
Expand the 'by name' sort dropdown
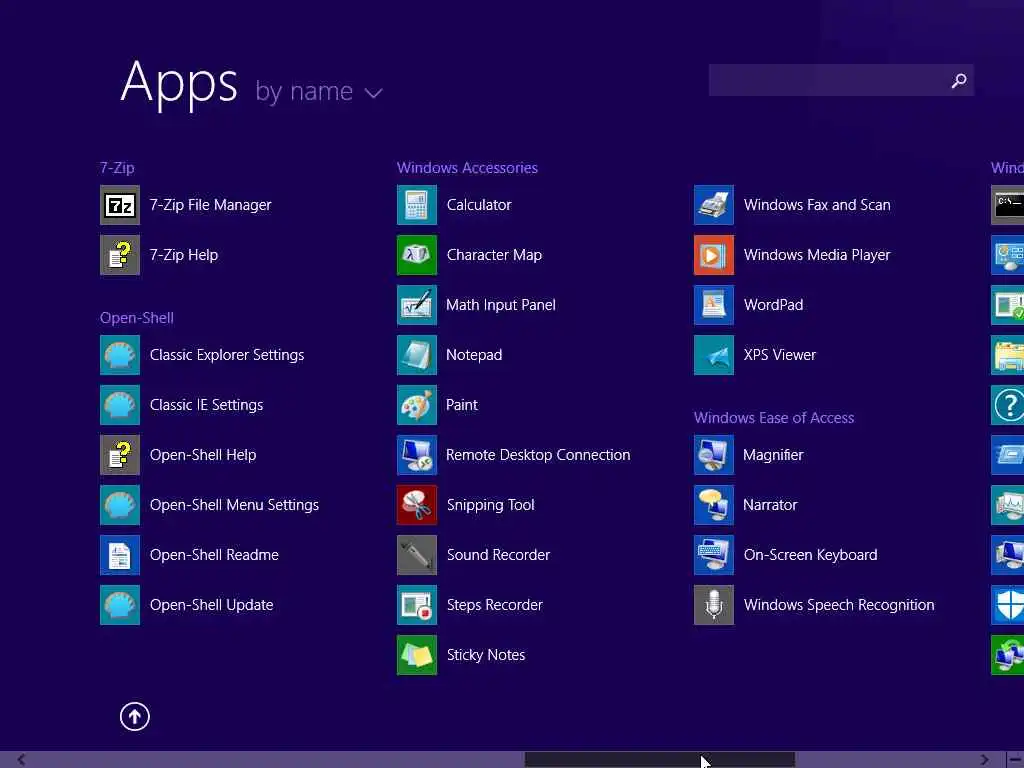319,91
